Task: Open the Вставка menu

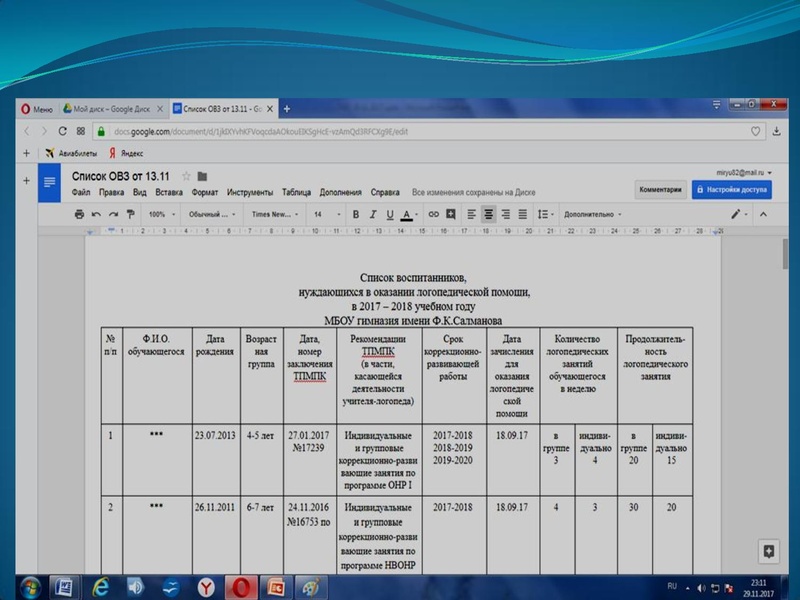Action: (x=169, y=191)
